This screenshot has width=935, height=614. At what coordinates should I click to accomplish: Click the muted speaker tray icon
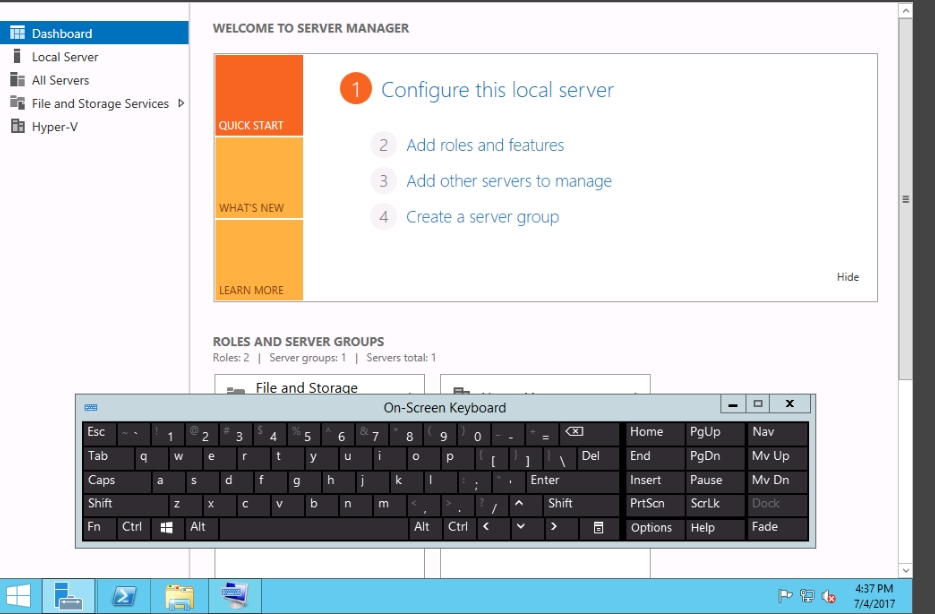[828, 596]
